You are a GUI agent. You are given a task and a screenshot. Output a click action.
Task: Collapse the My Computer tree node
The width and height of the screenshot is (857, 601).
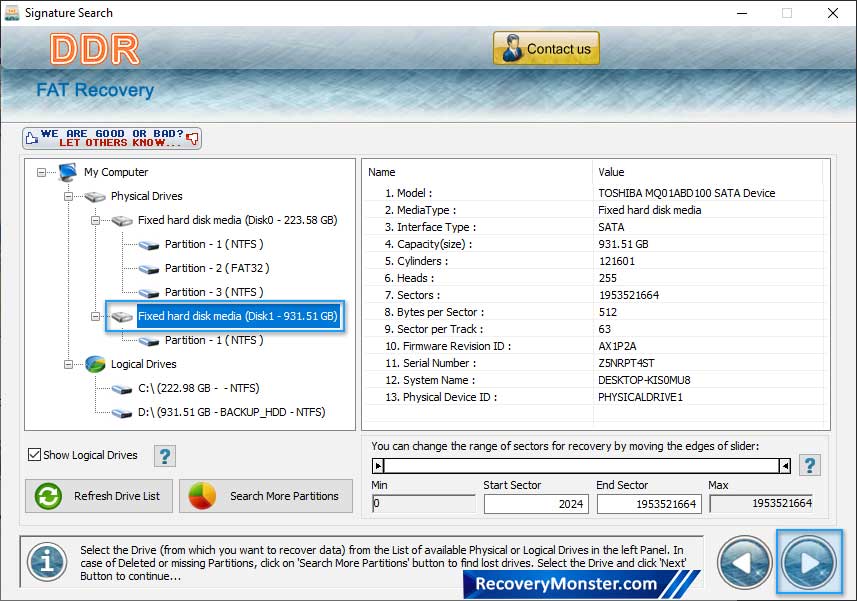(x=42, y=172)
